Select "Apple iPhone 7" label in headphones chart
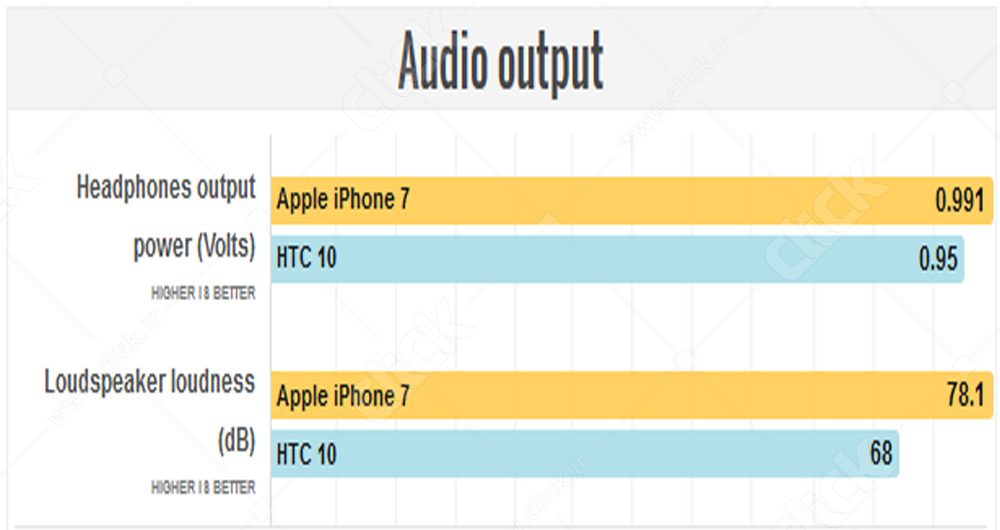The image size is (1000, 530). [x=343, y=200]
